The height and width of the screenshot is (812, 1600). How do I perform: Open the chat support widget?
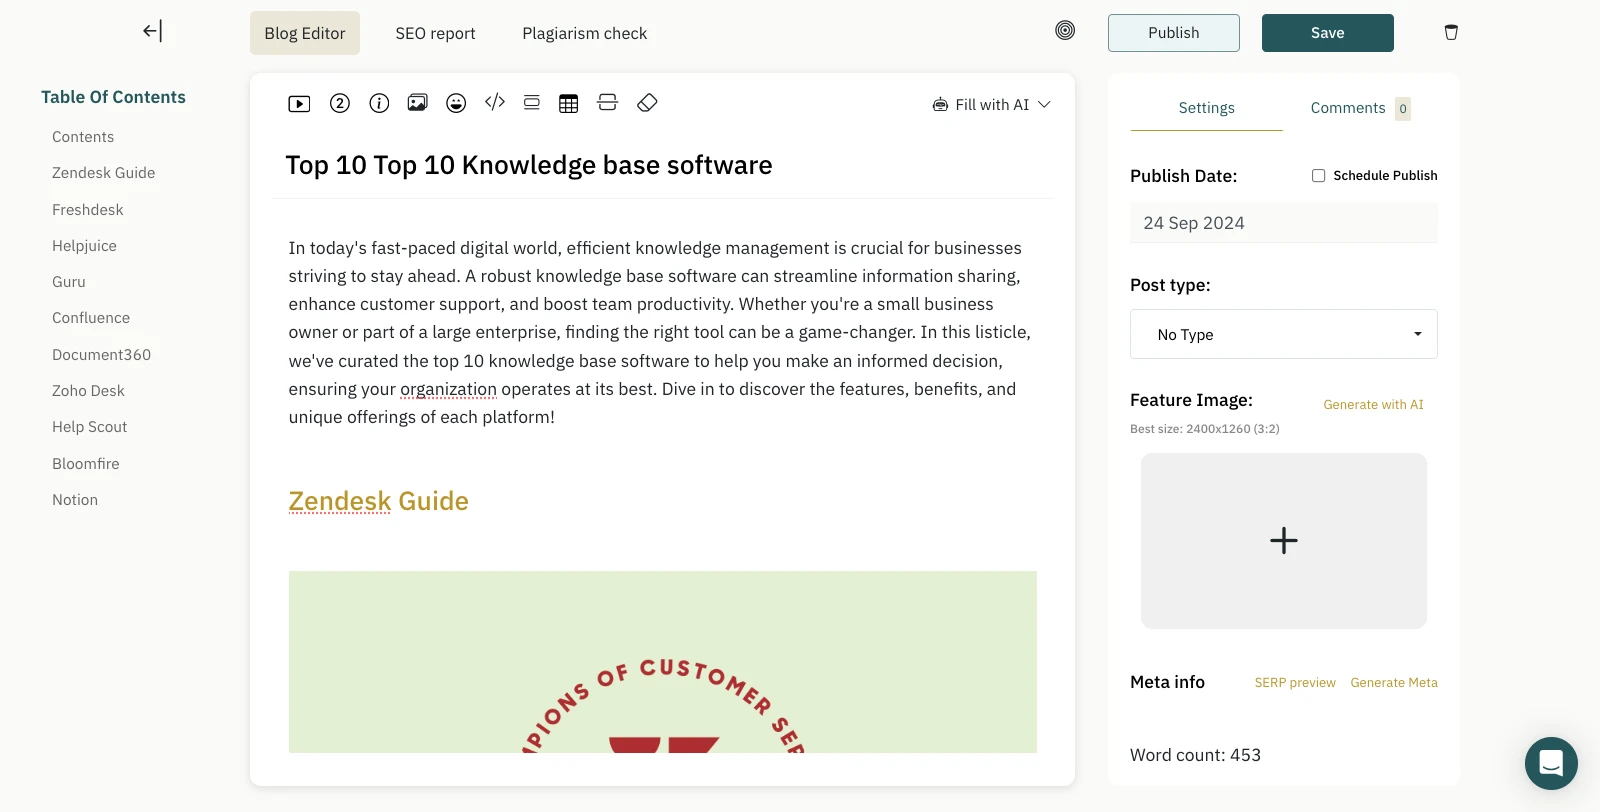coord(1551,763)
